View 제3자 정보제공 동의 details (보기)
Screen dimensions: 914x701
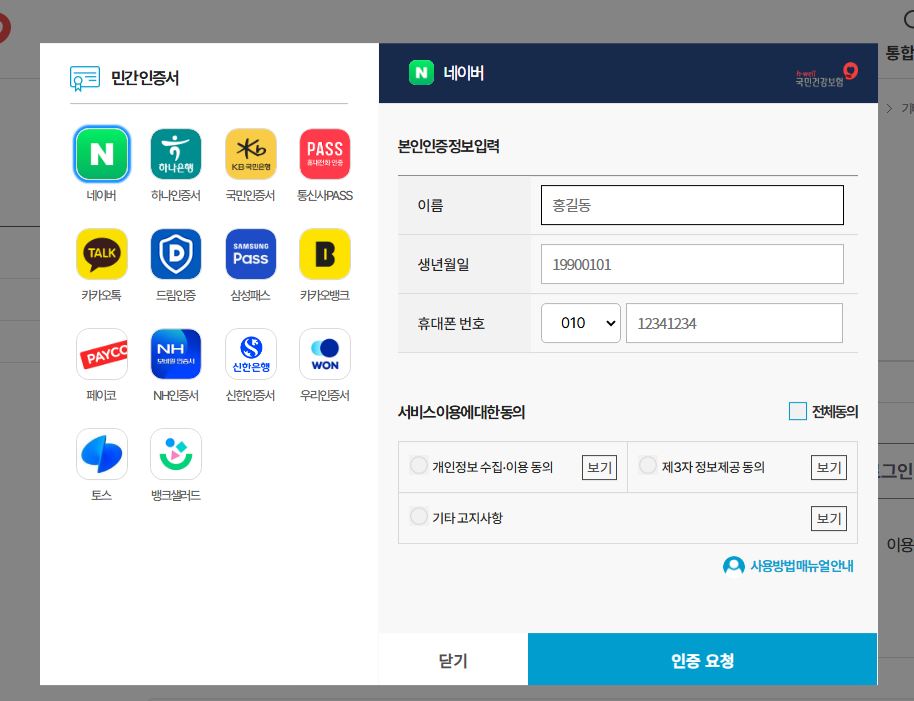point(829,467)
